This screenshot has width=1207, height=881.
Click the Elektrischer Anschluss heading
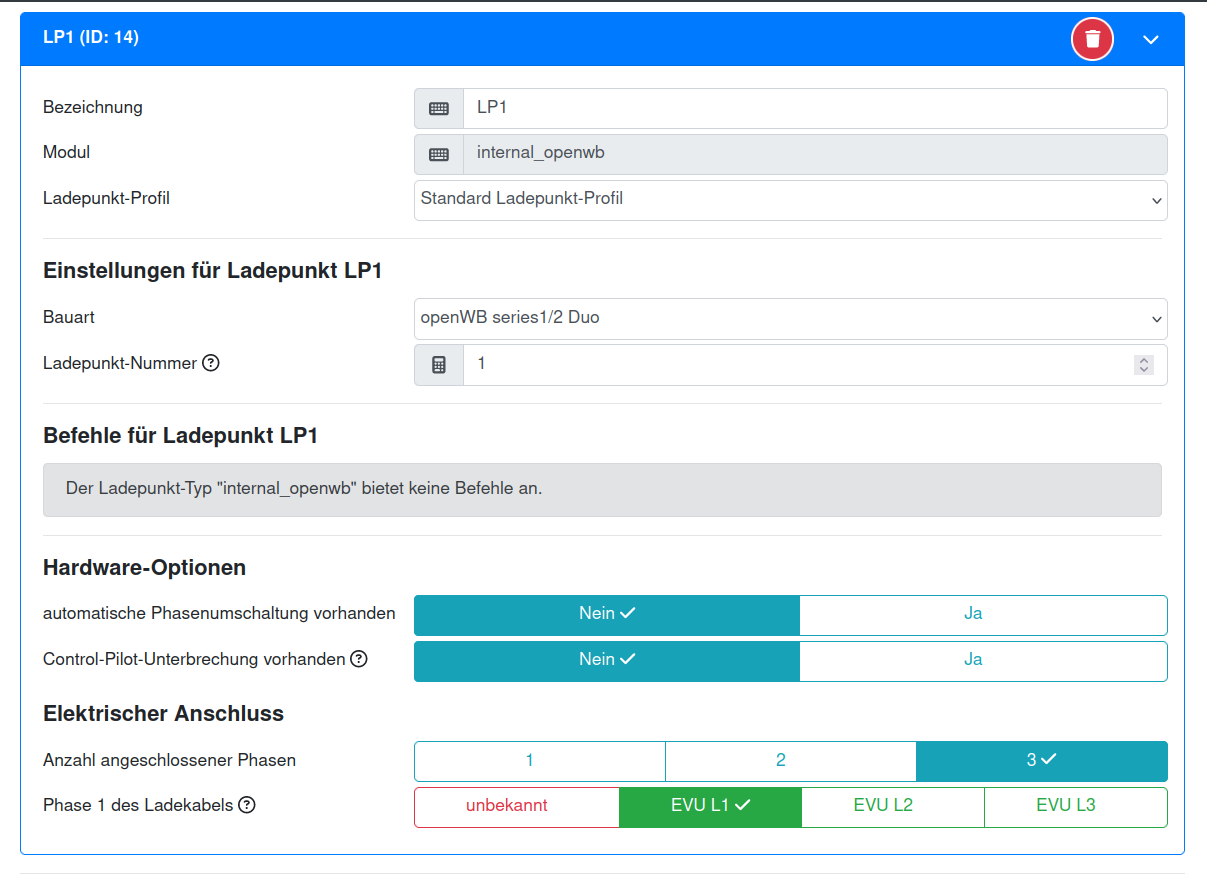coord(163,714)
